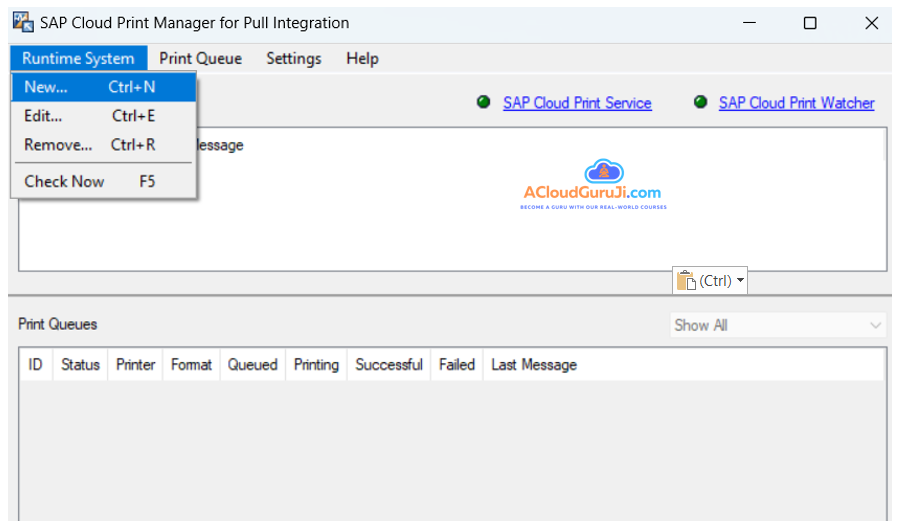The height and width of the screenshot is (529, 905).
Task: Click the SAP Cloud Print Manager title bar icon
Action: click(22, 22)
